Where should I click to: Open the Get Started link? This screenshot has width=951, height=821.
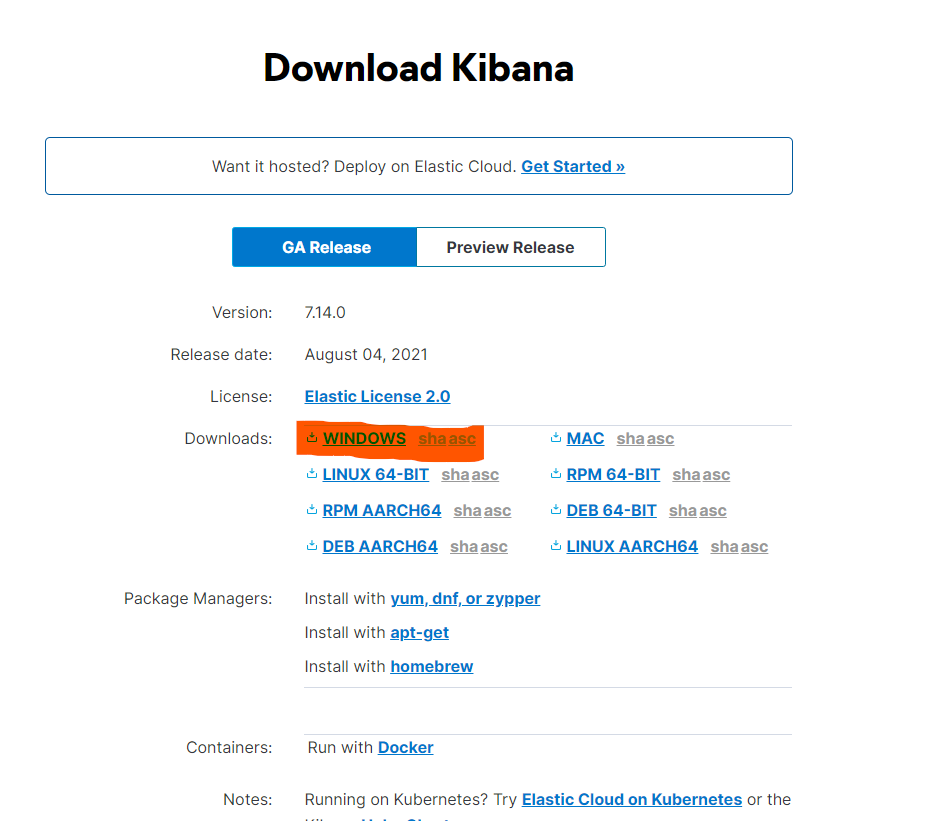(x=573, y=166)
